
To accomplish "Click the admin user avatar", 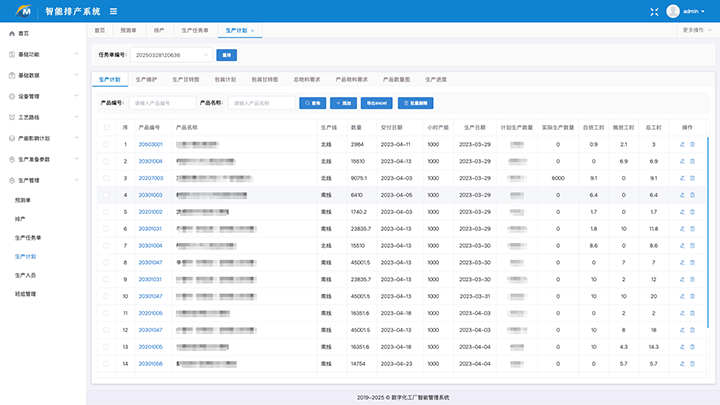I will [672, 11].
